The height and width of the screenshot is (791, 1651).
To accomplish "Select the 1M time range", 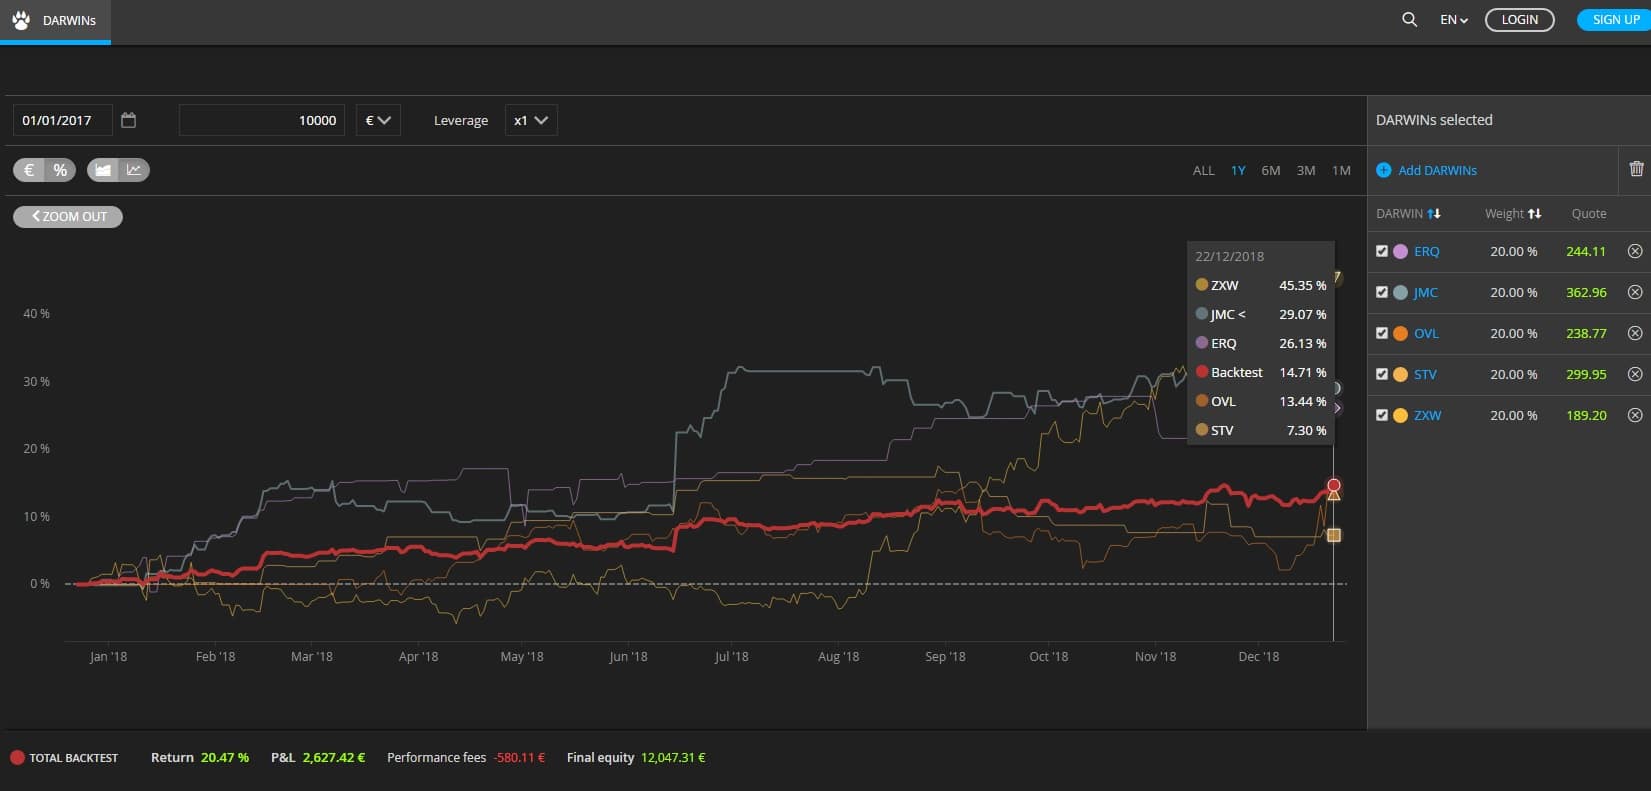I will [1341, 170].
